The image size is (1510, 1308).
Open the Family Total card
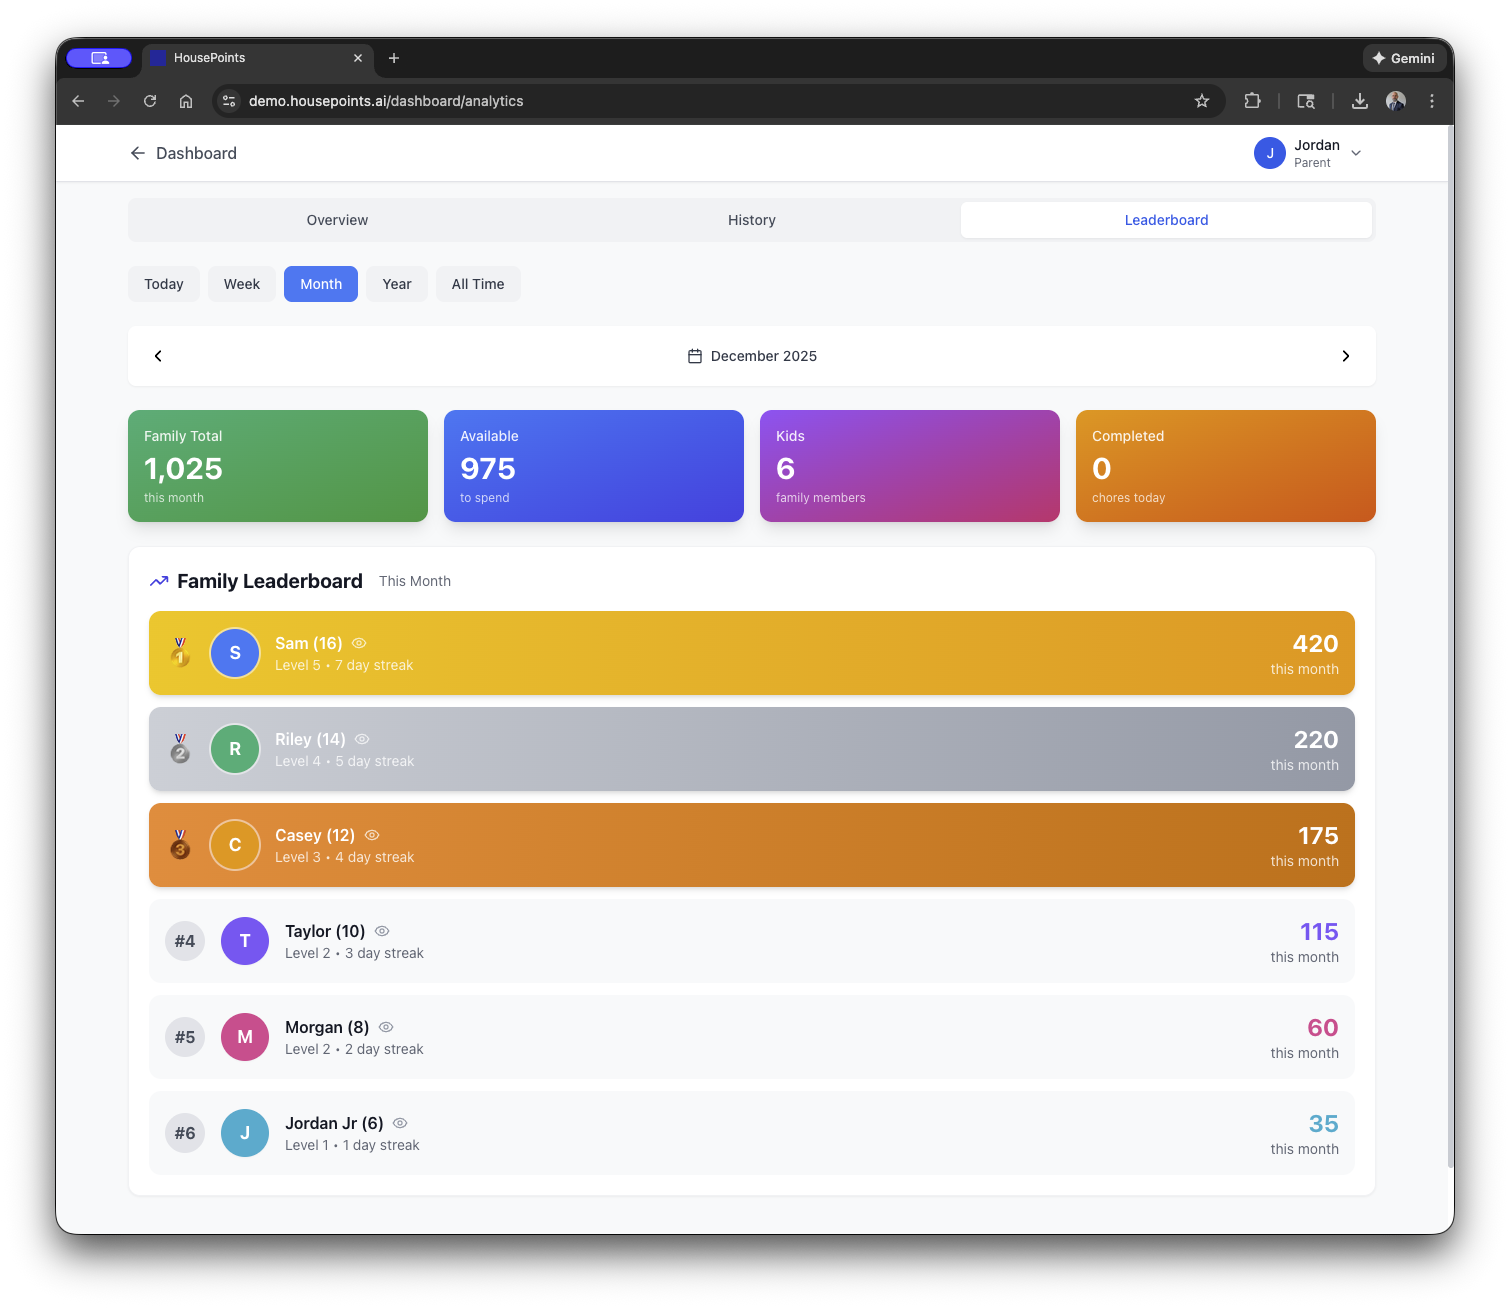pos(278,466)
